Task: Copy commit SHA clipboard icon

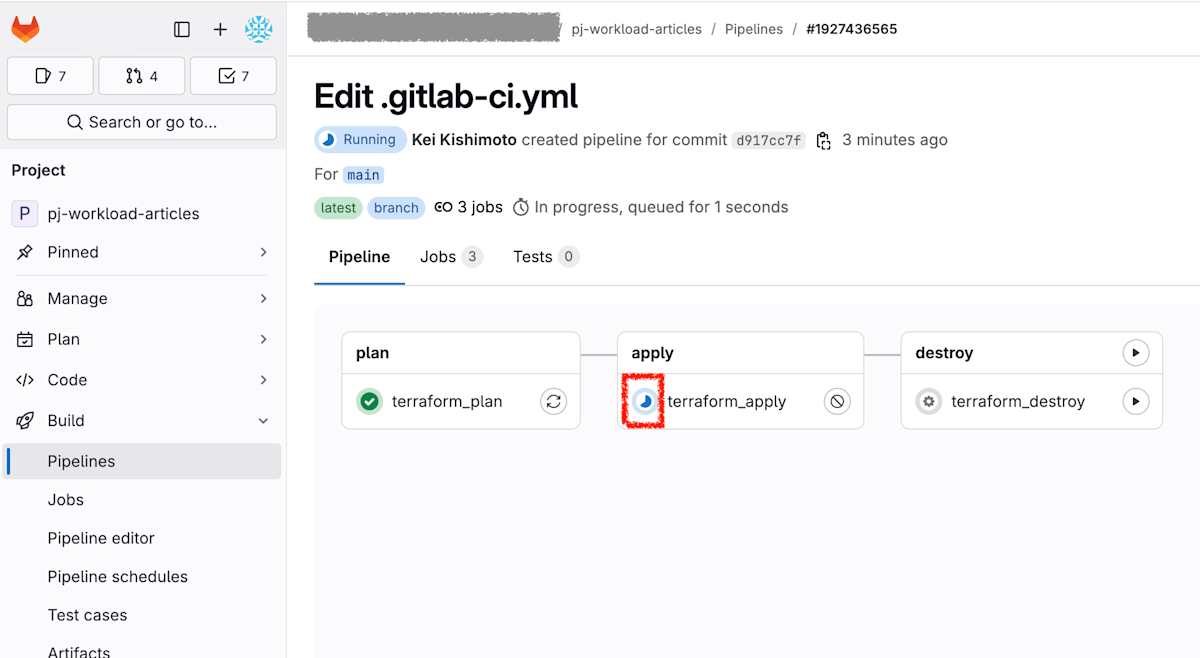Action: [824, 141]
